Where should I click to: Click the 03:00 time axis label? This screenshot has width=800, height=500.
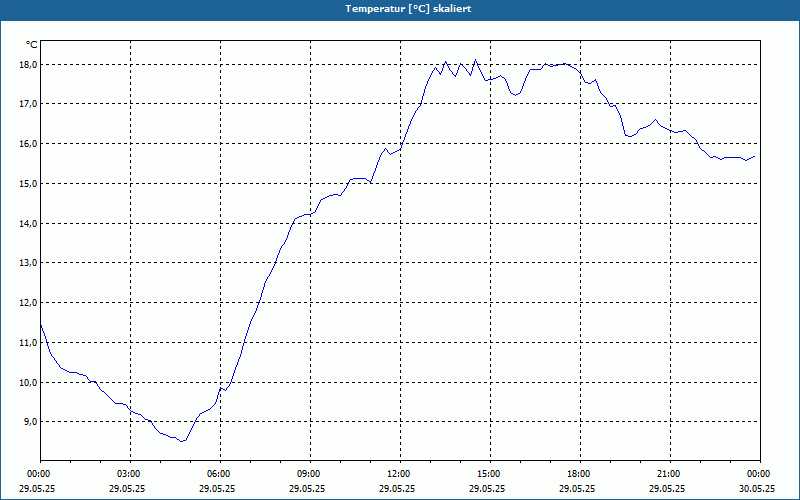[131, 474]
